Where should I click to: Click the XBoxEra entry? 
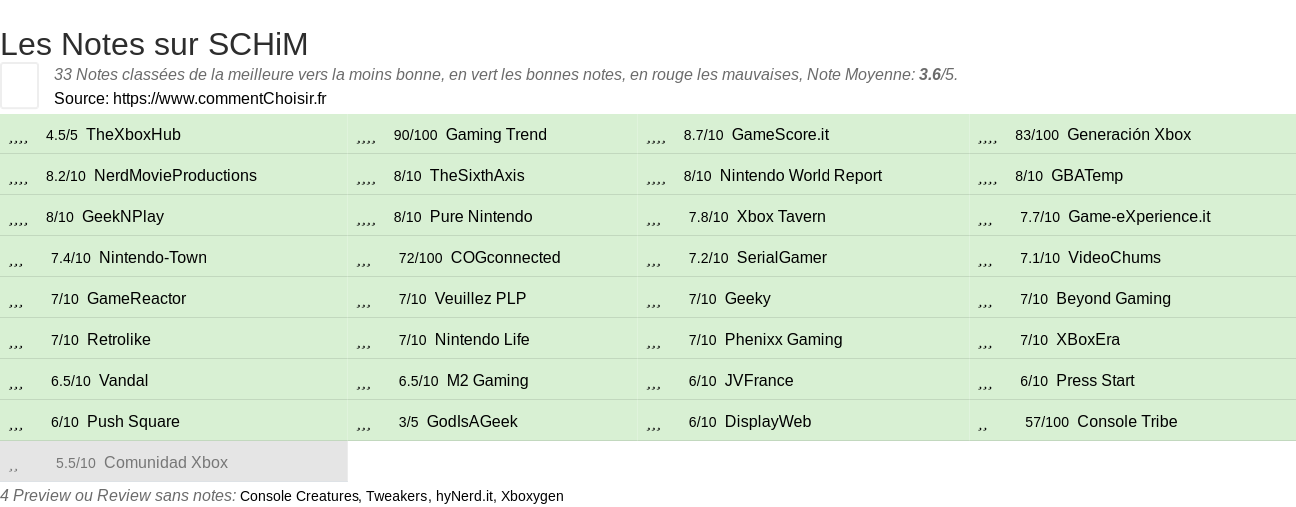tap(1088, 340)
